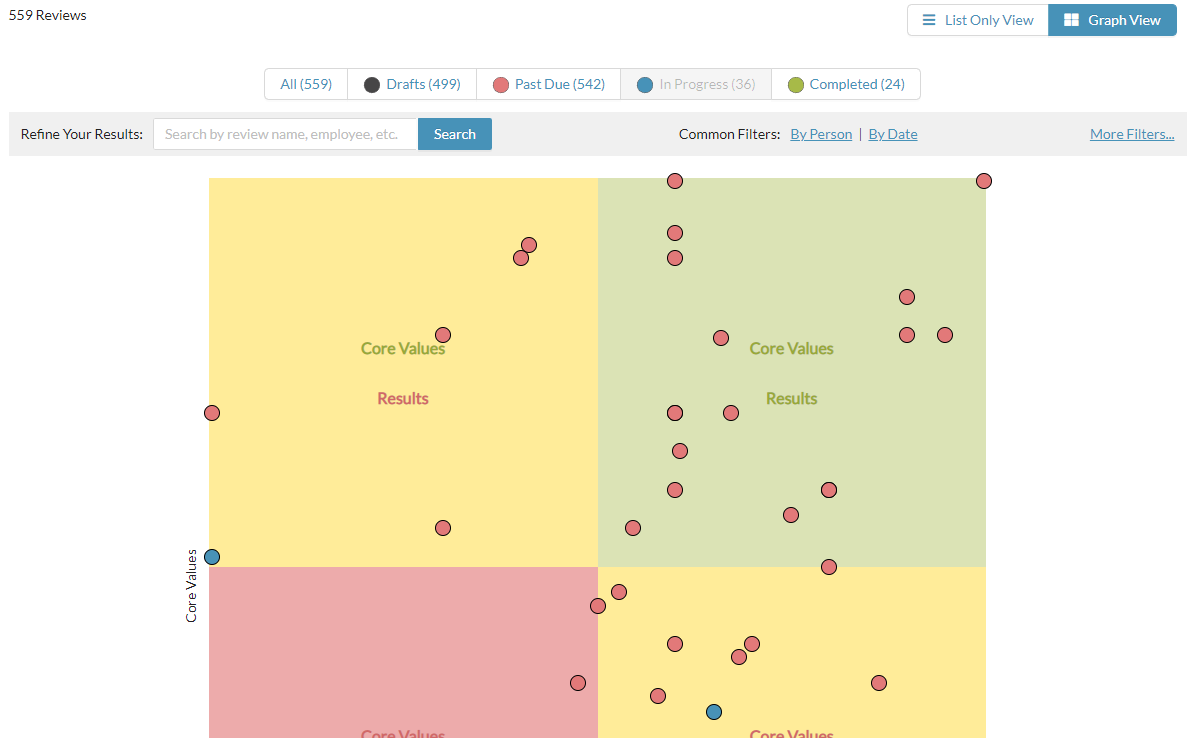Viewport: 1195px width, 738px height.
Task: Click the red dot left of green quadrant's Core Values label
Action: coord(720,337)
